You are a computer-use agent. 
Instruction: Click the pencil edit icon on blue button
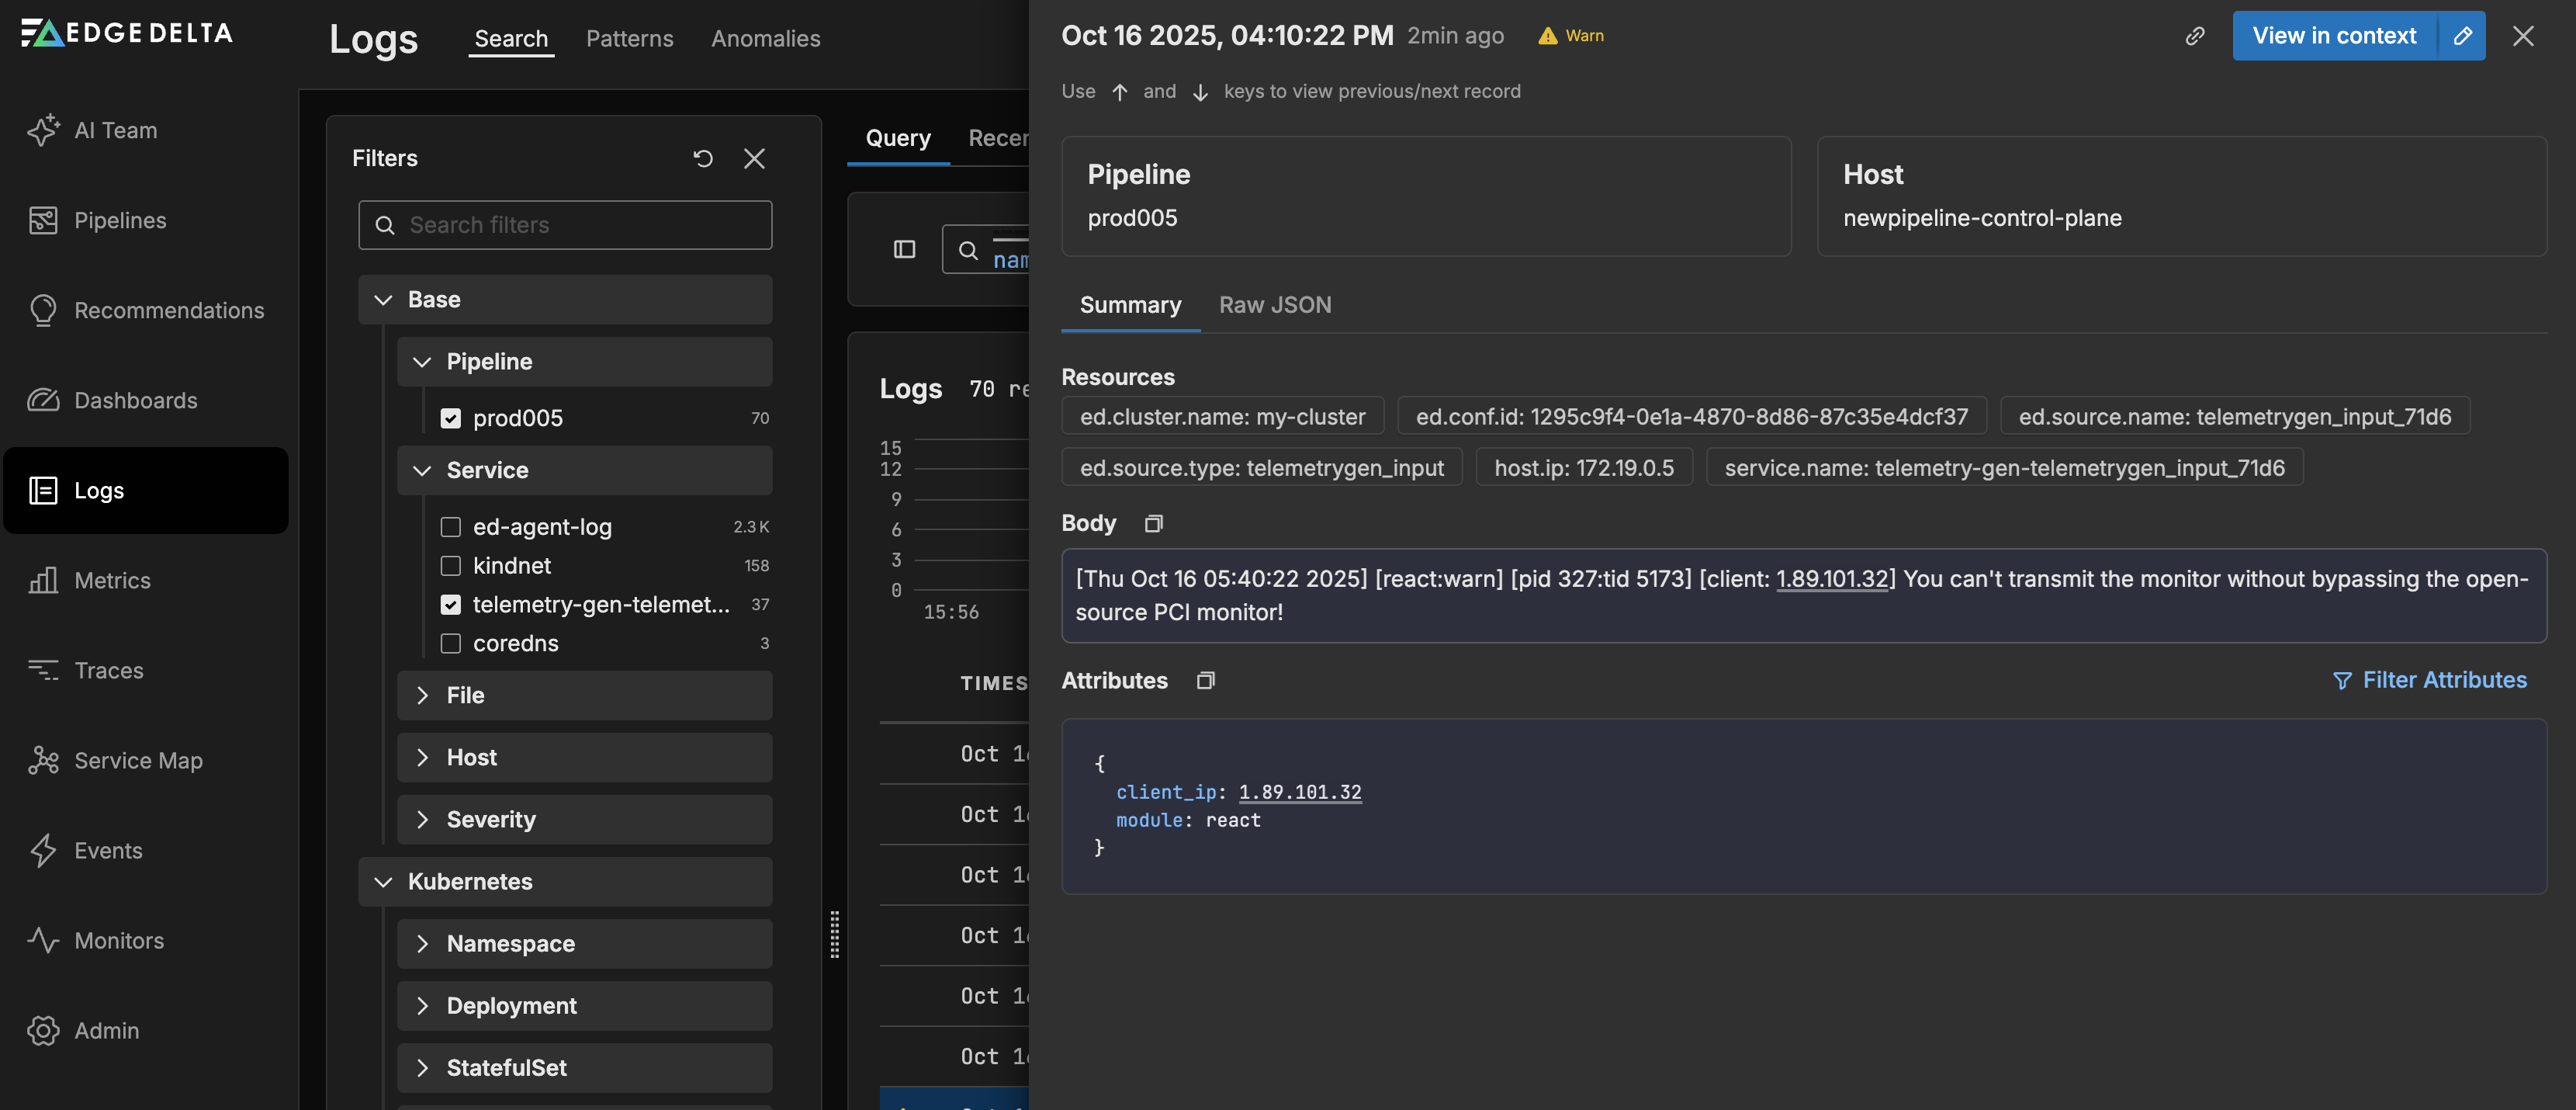pyautogui.click(x=2462, y=36)
